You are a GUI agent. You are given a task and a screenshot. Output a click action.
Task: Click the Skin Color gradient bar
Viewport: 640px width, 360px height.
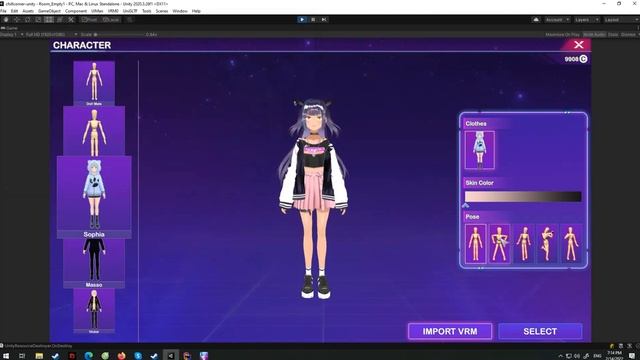[x=523, y=197]
